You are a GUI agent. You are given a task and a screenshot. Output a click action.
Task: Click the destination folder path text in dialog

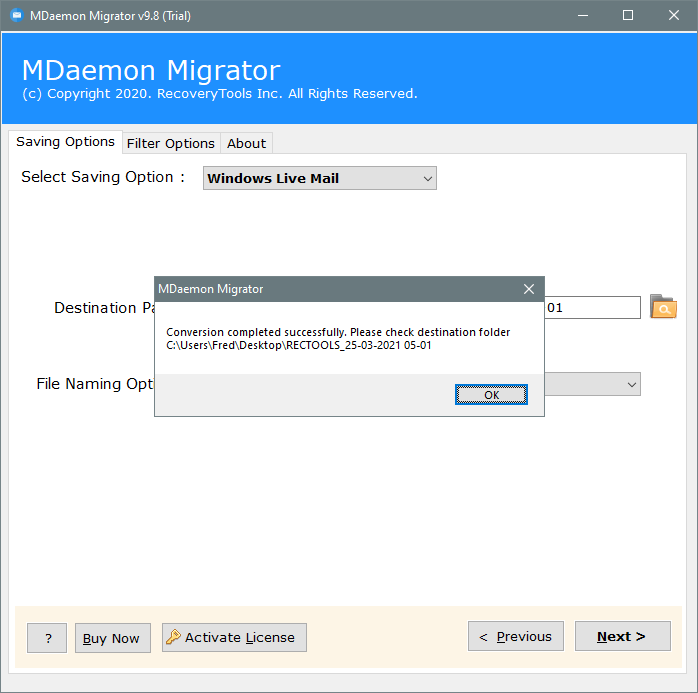299,345
